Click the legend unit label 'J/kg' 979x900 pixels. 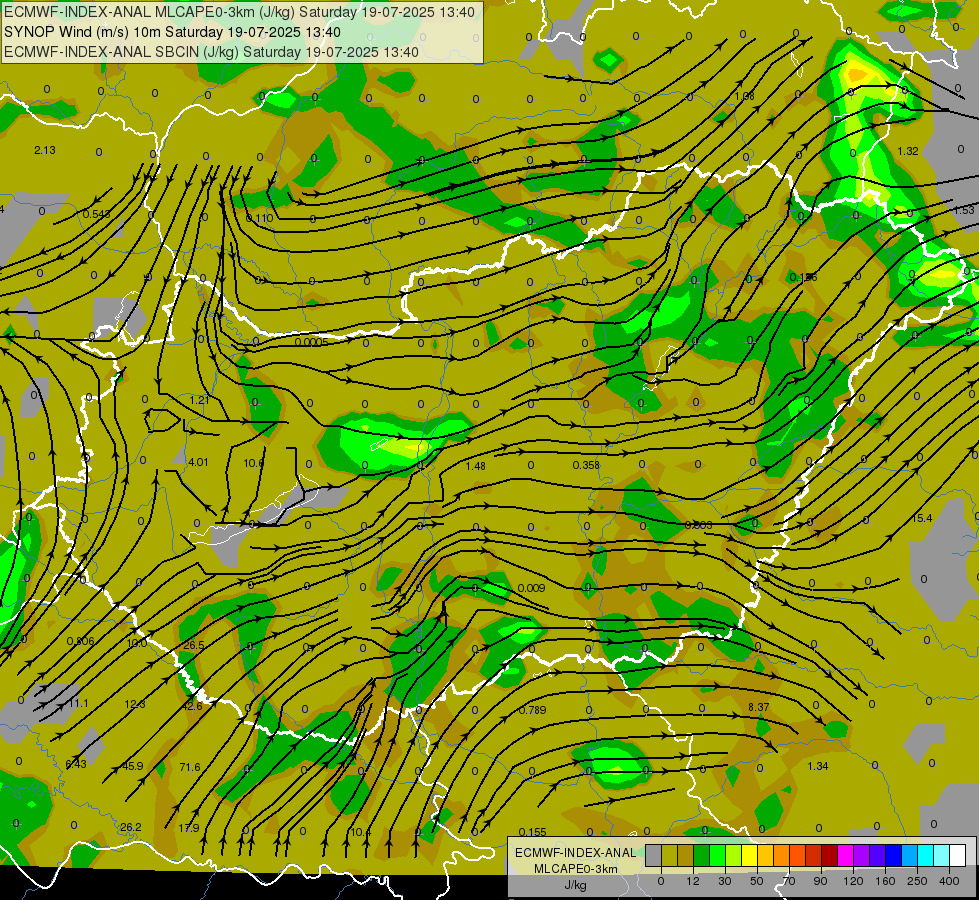pyautogui.click(x=575, y=885)
